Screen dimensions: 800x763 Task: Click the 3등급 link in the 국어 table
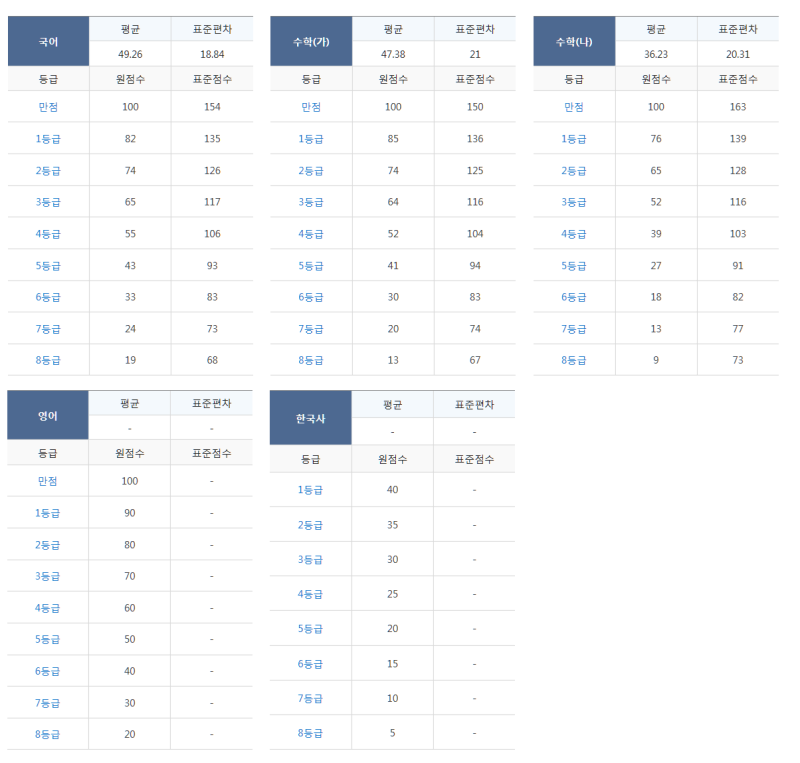48,202
